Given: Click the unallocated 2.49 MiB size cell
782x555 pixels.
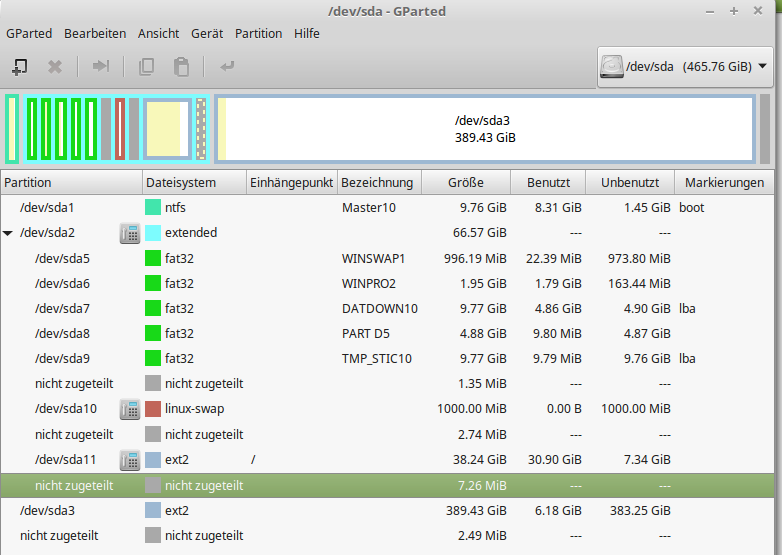Looking at the screenshot, I should [482, 536].
